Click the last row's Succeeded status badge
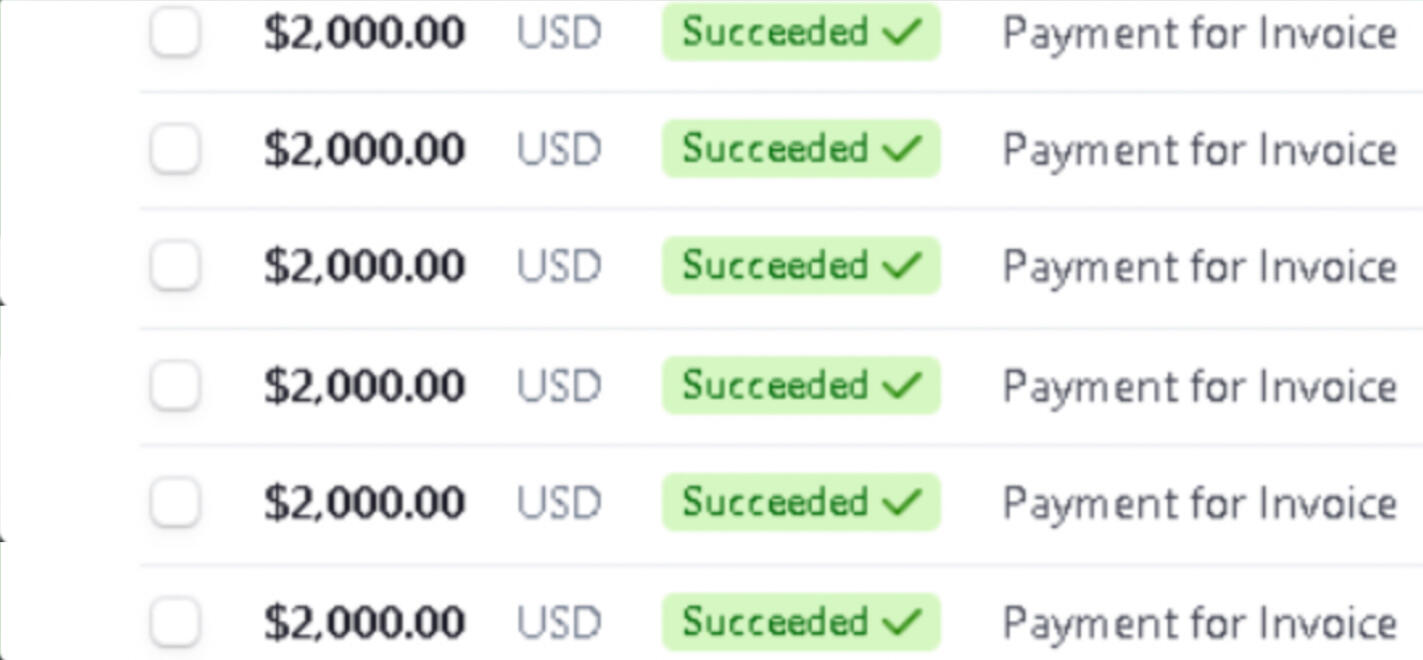 click(x=800, y=622)
